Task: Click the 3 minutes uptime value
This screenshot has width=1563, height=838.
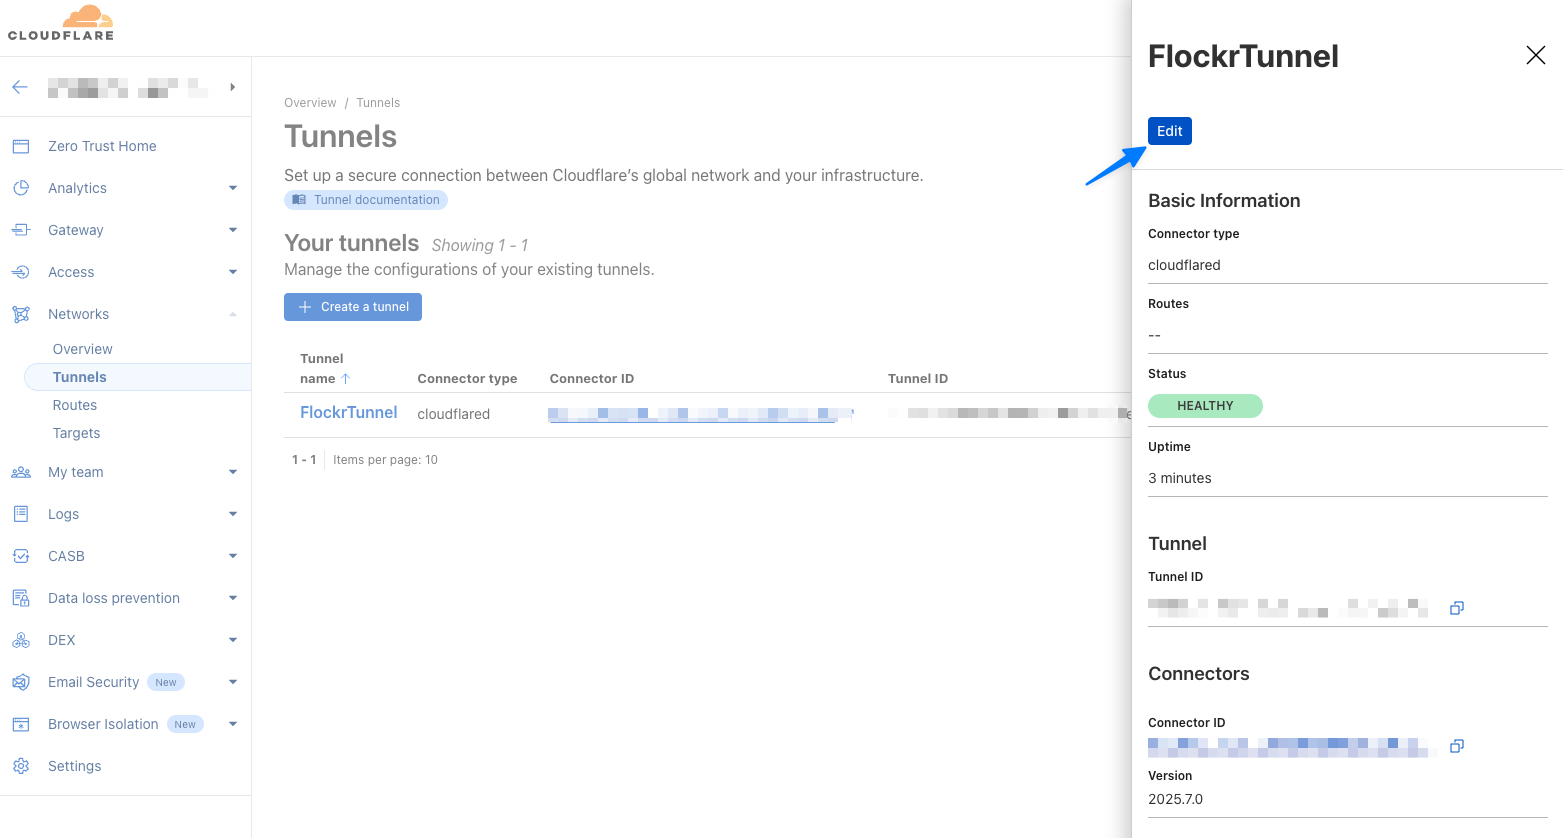Action: tap(1180, 478)
